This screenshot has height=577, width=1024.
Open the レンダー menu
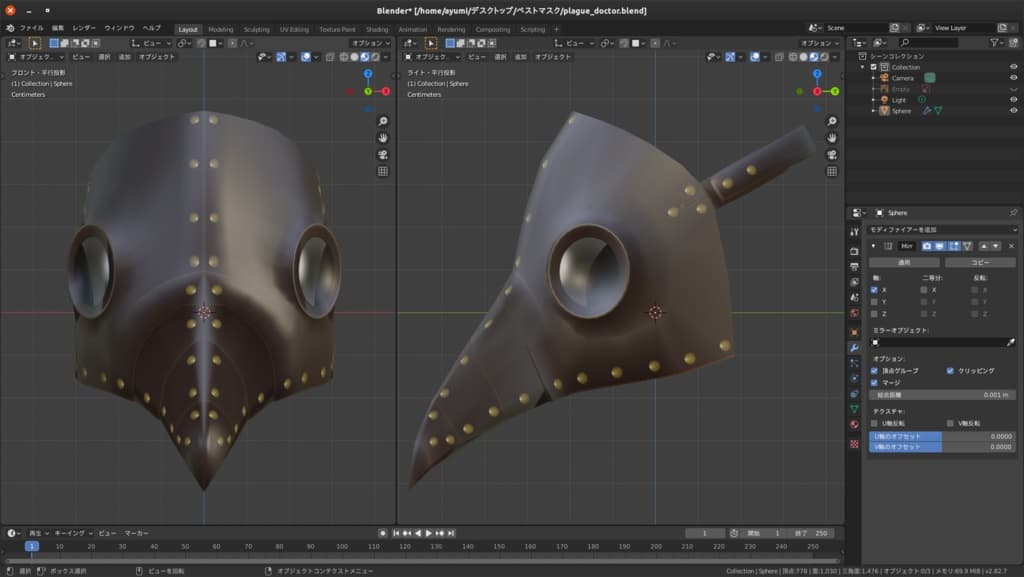pos(84,28)
